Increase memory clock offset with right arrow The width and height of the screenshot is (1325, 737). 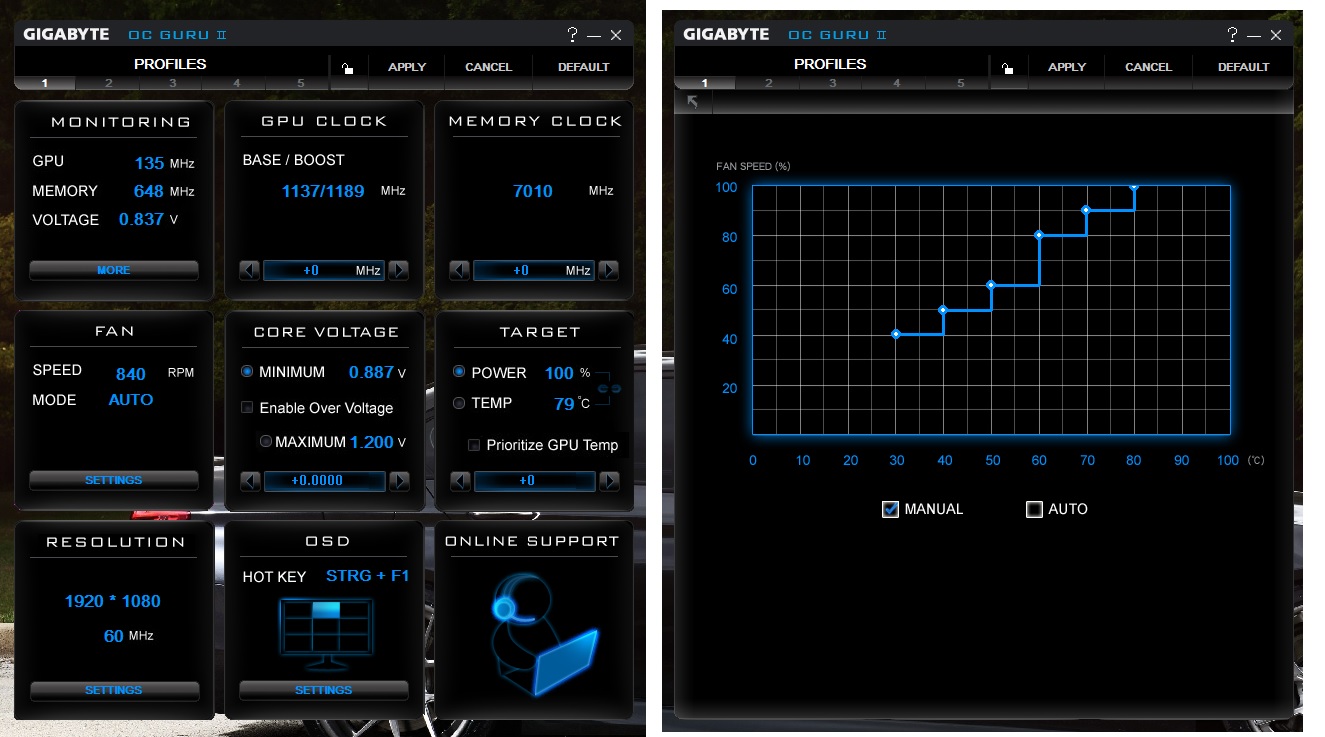tap(608, 270)
